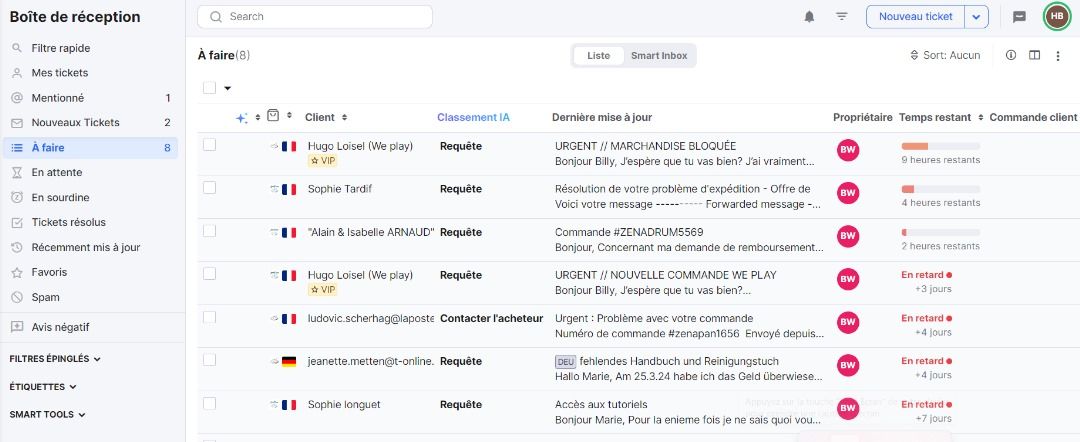Click the BW avatar on jeanette.metten row
The width and height of the screenshot is (1080, 442).
point(848,365)
